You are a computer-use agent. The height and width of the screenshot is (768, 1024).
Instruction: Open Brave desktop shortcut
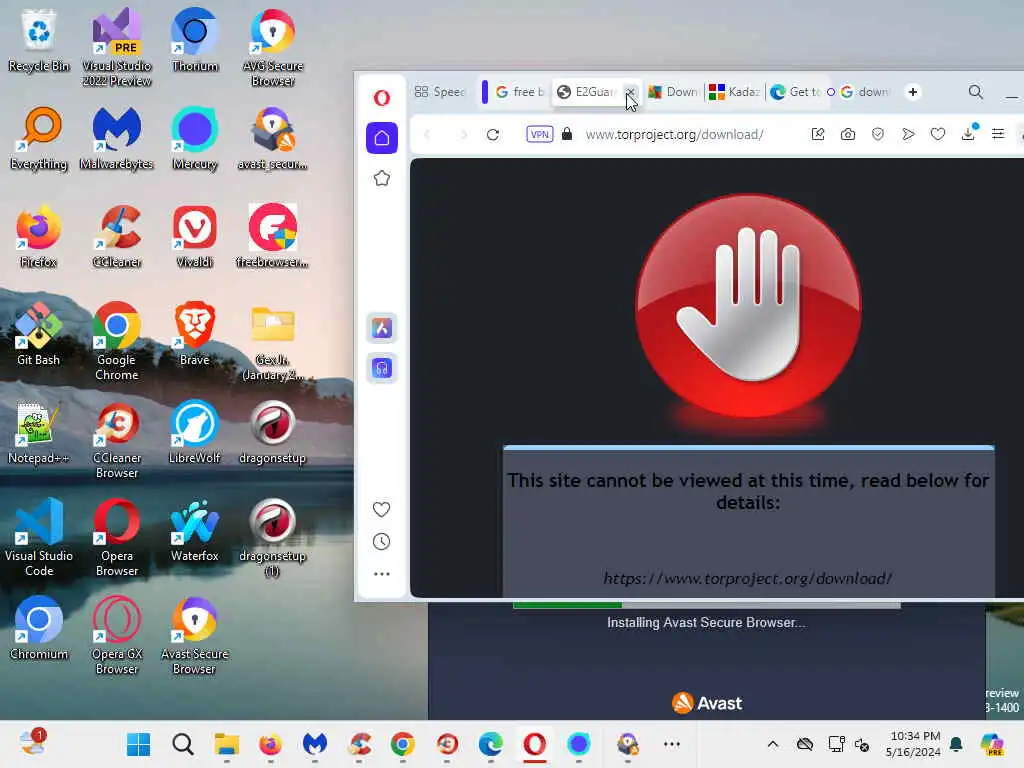click(195, 334)
